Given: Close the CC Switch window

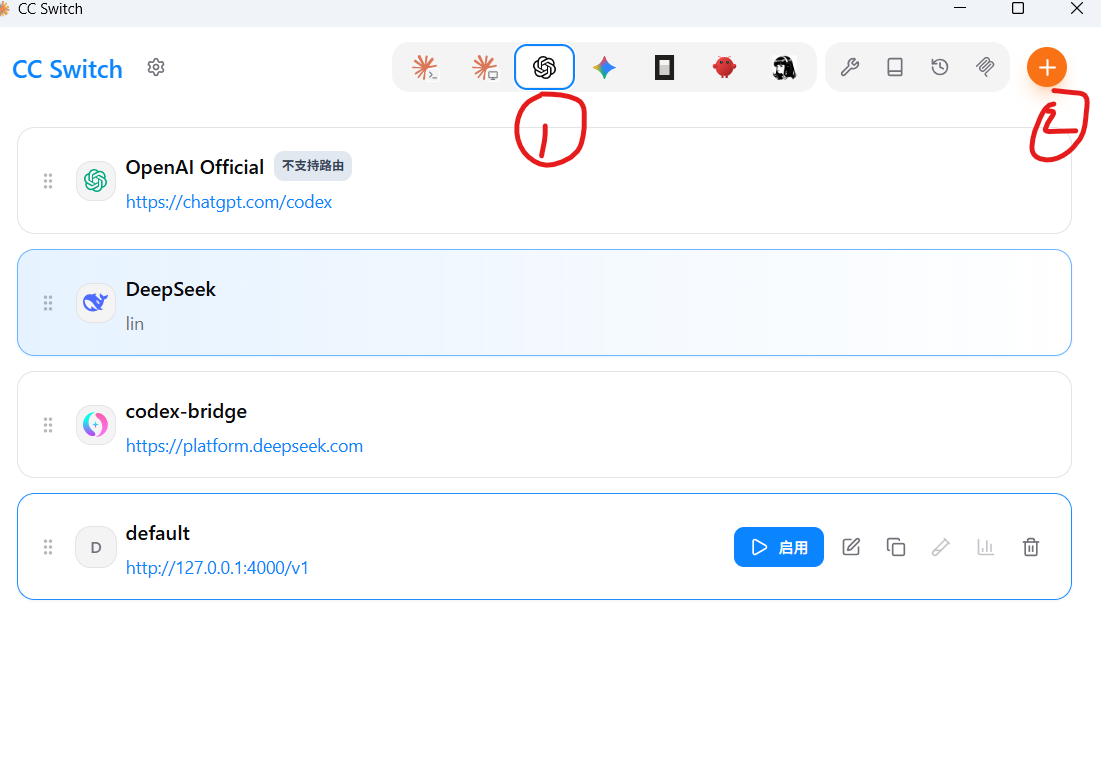Looking at the screenshot, I should [1076, 8].
